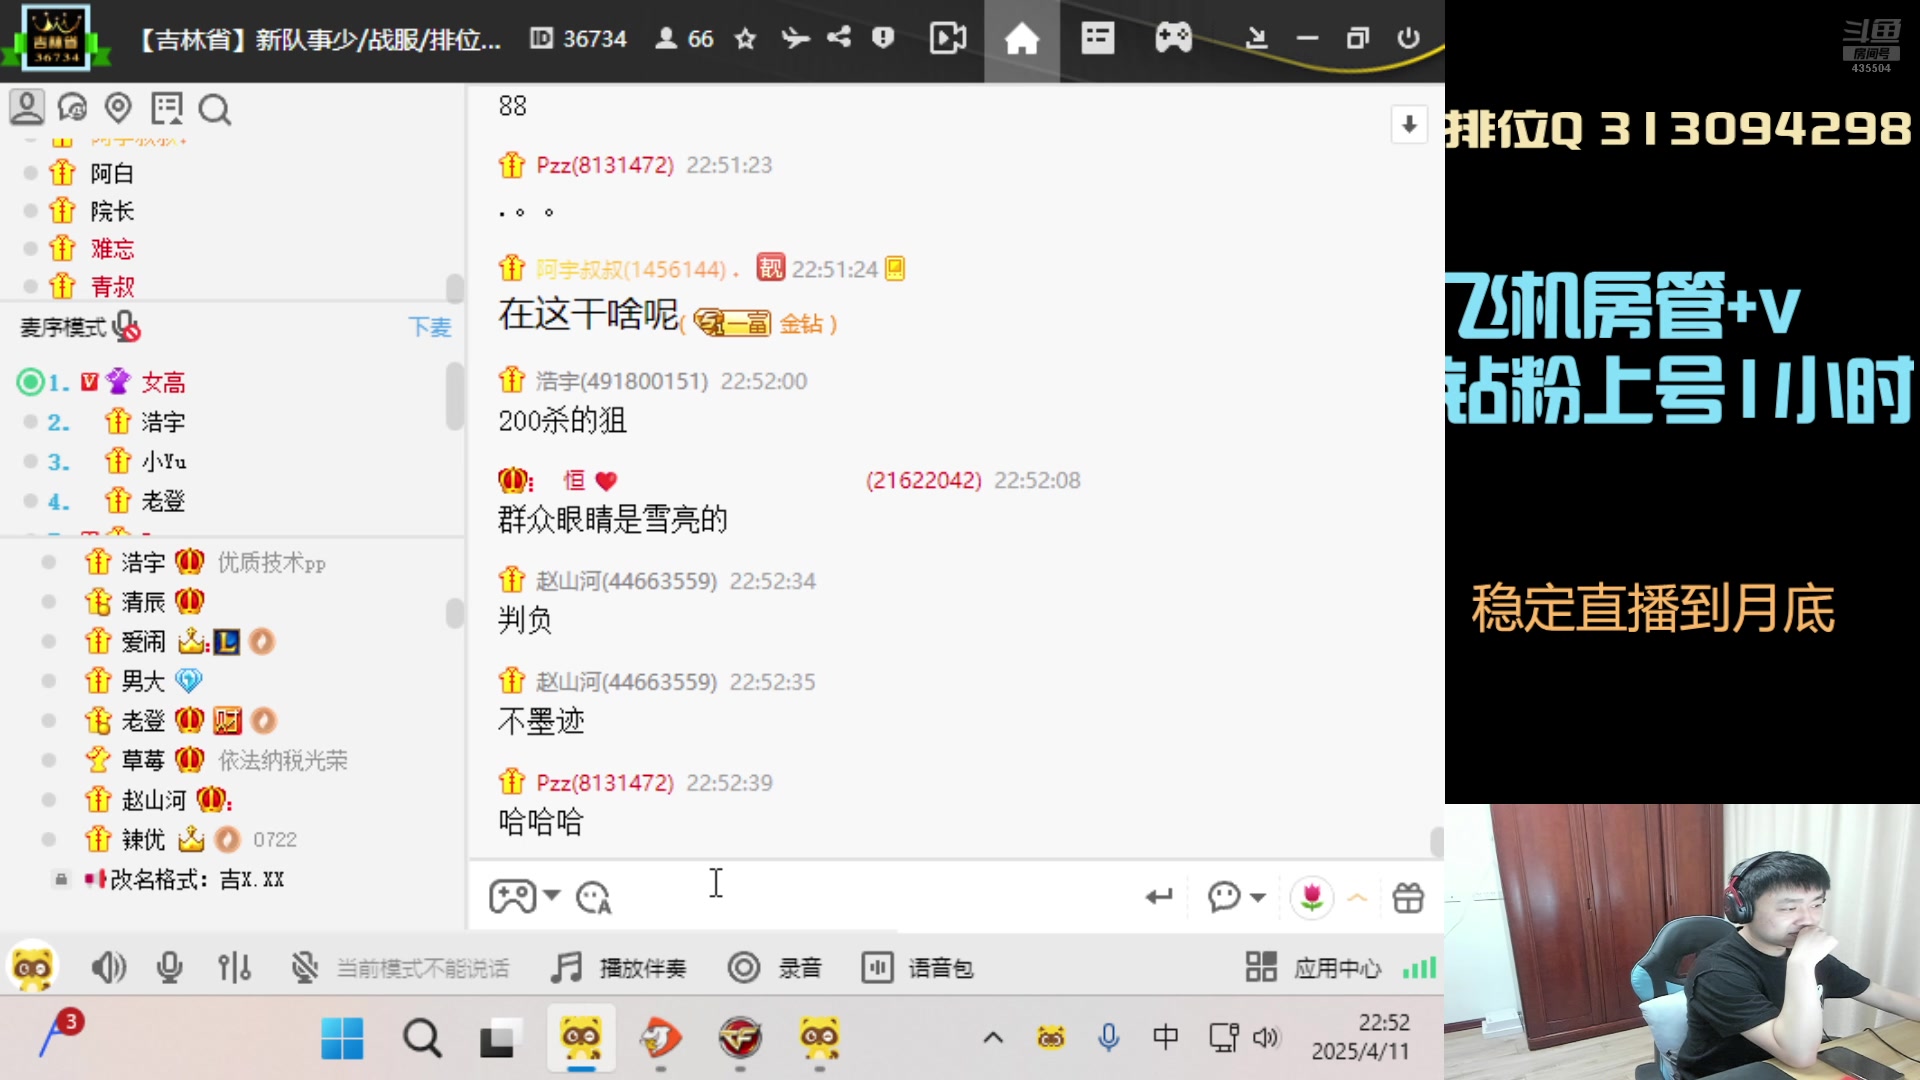Screen dimensions: 1920x1080
Task: Select 浩宇 second in mic queue
Action: coord(162,422)
